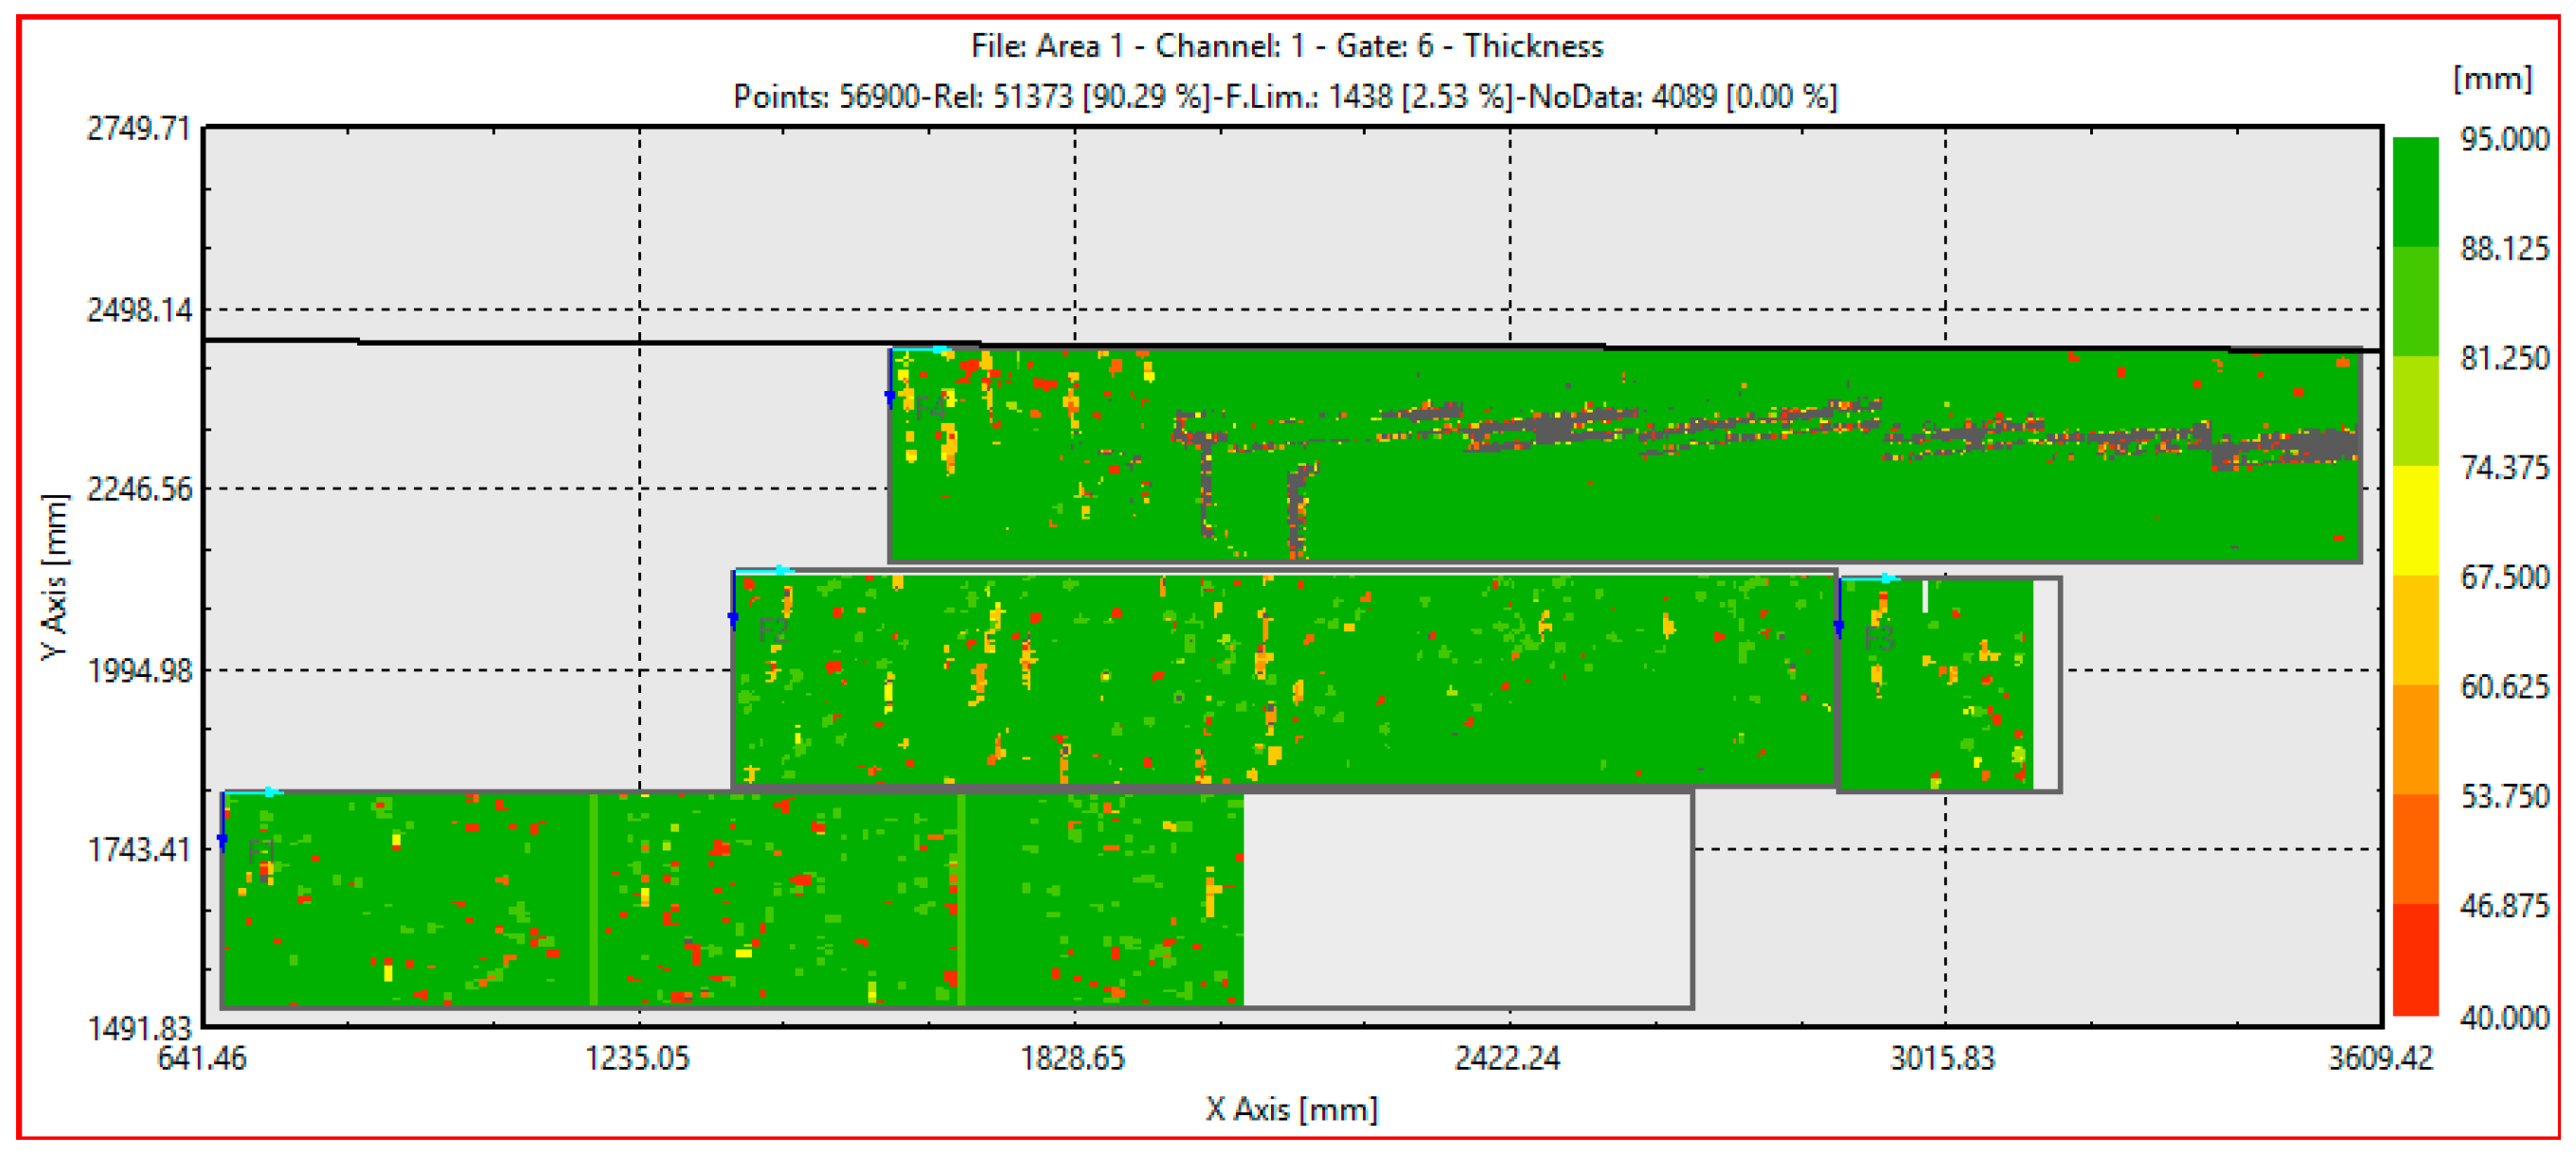
Task: Click the 40.000 color scale minimum label
Action: coord(2504,1018)
